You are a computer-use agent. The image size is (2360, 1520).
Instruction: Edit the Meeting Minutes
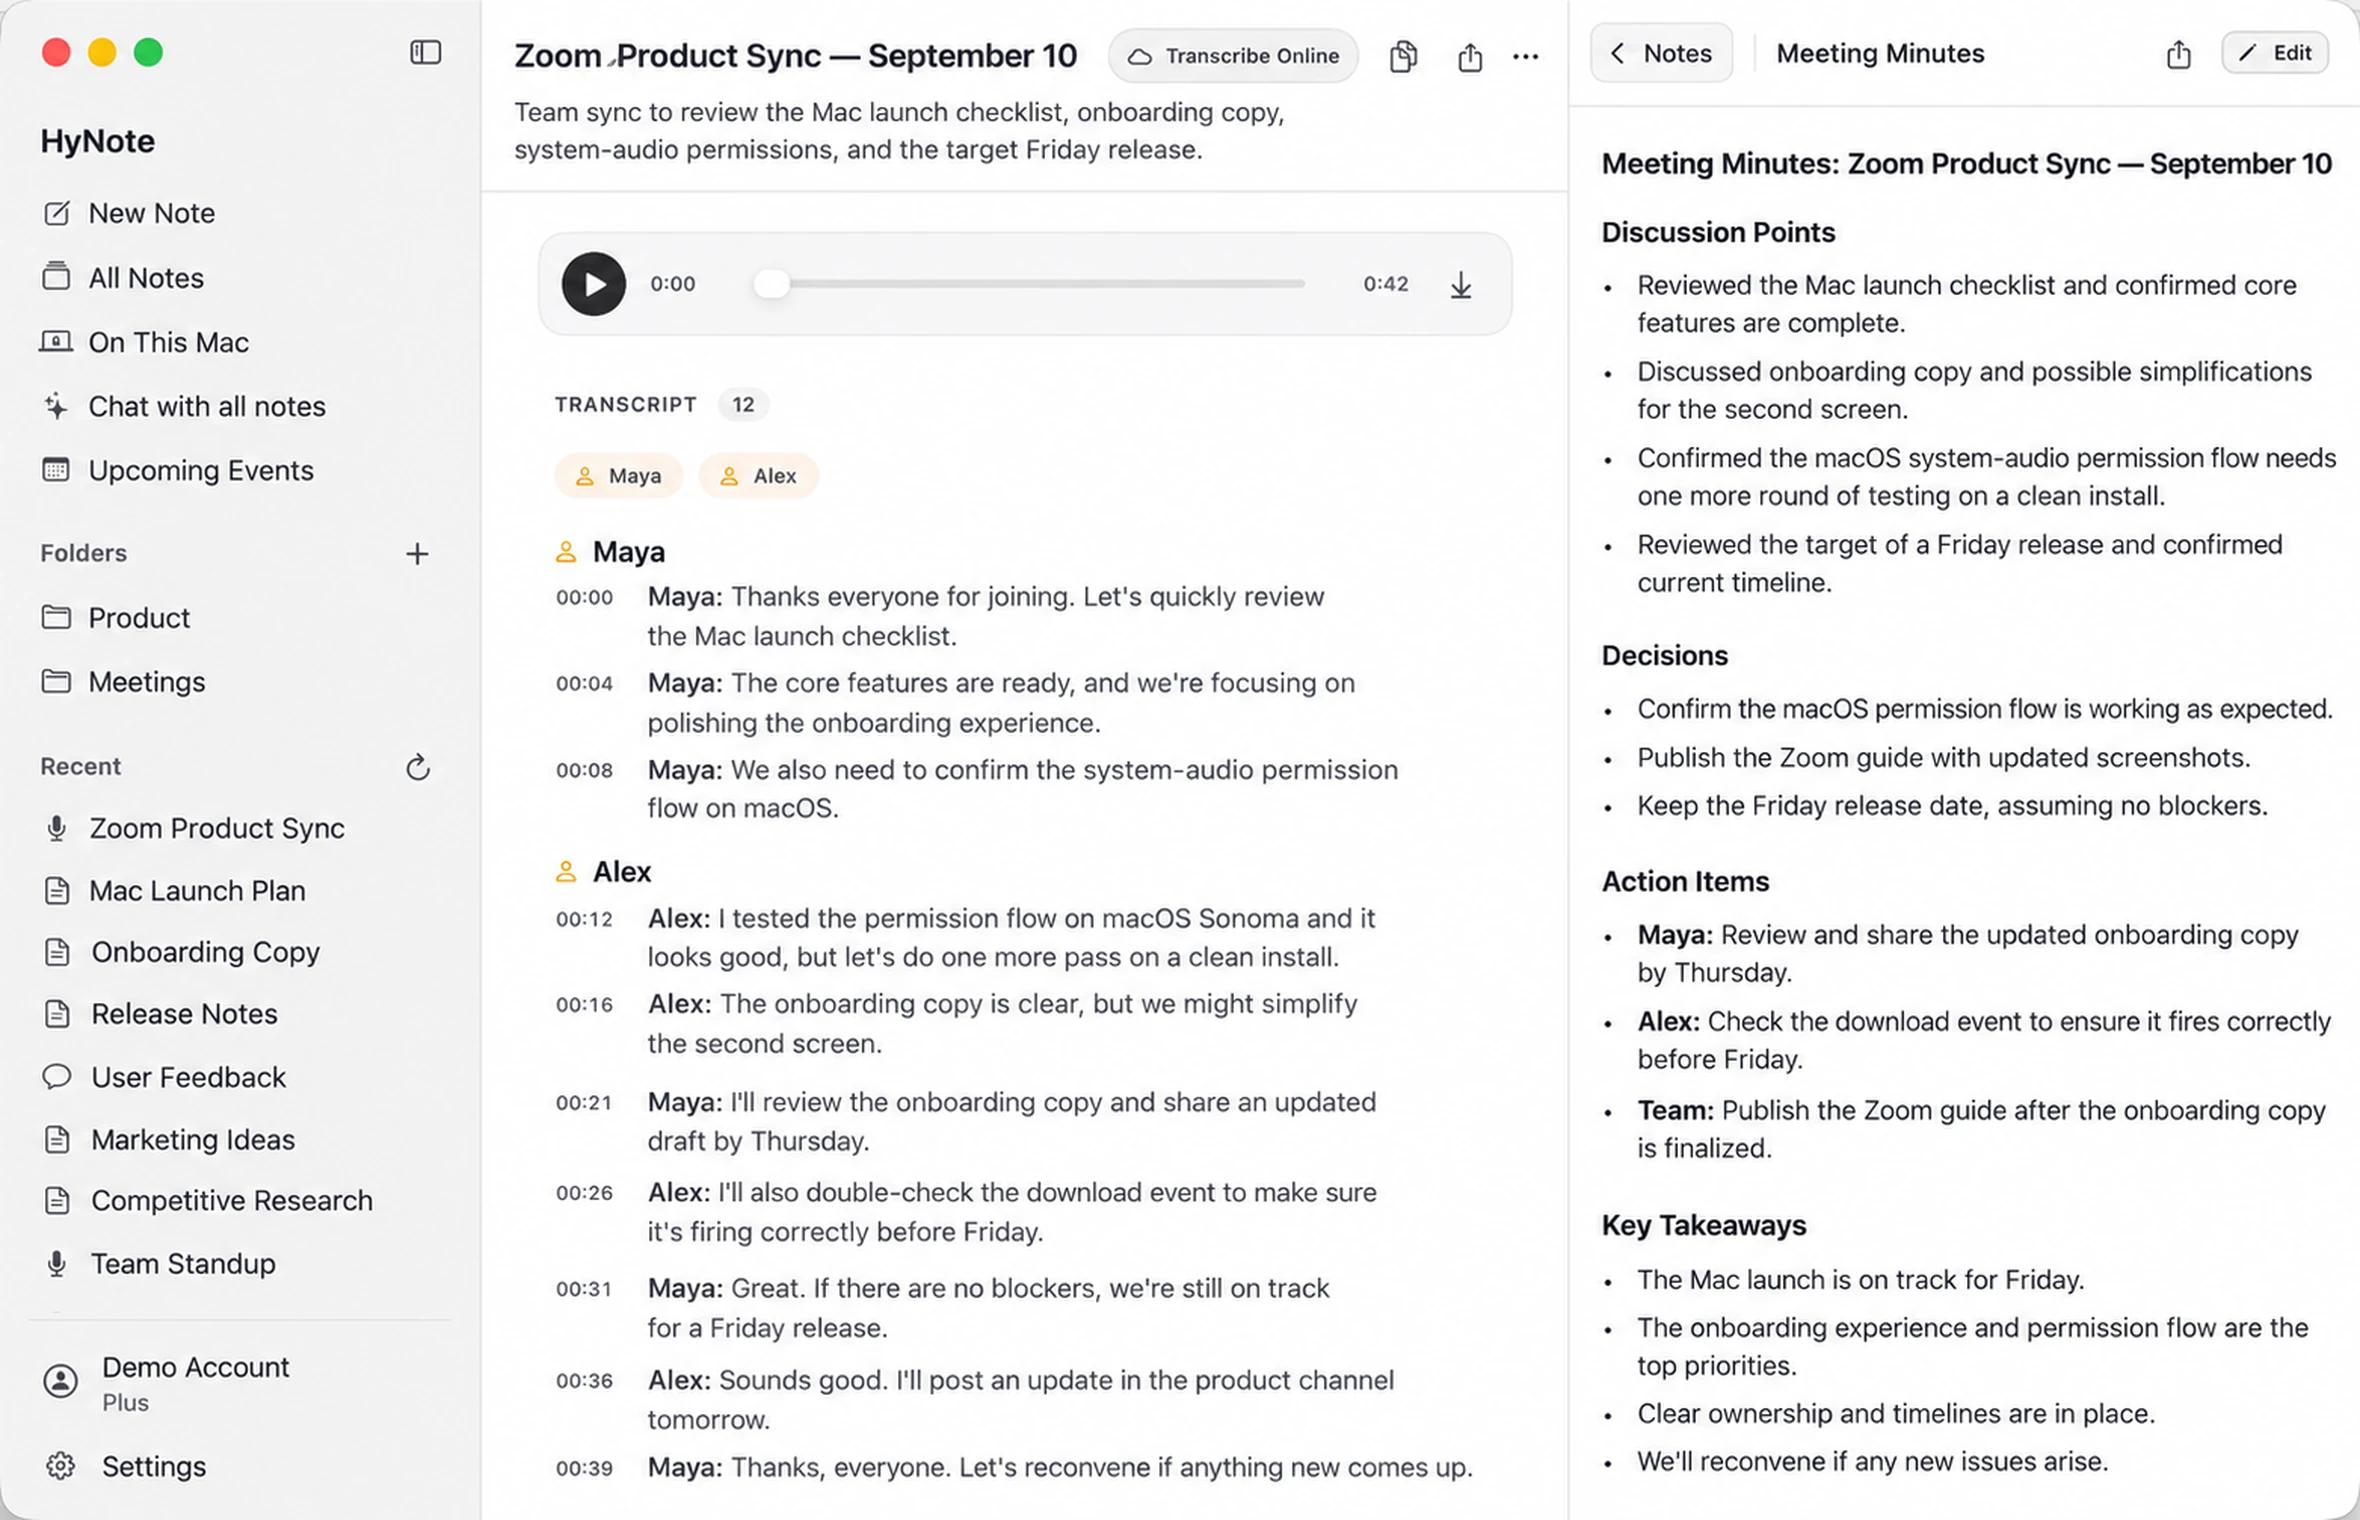tap(2275, 53)
